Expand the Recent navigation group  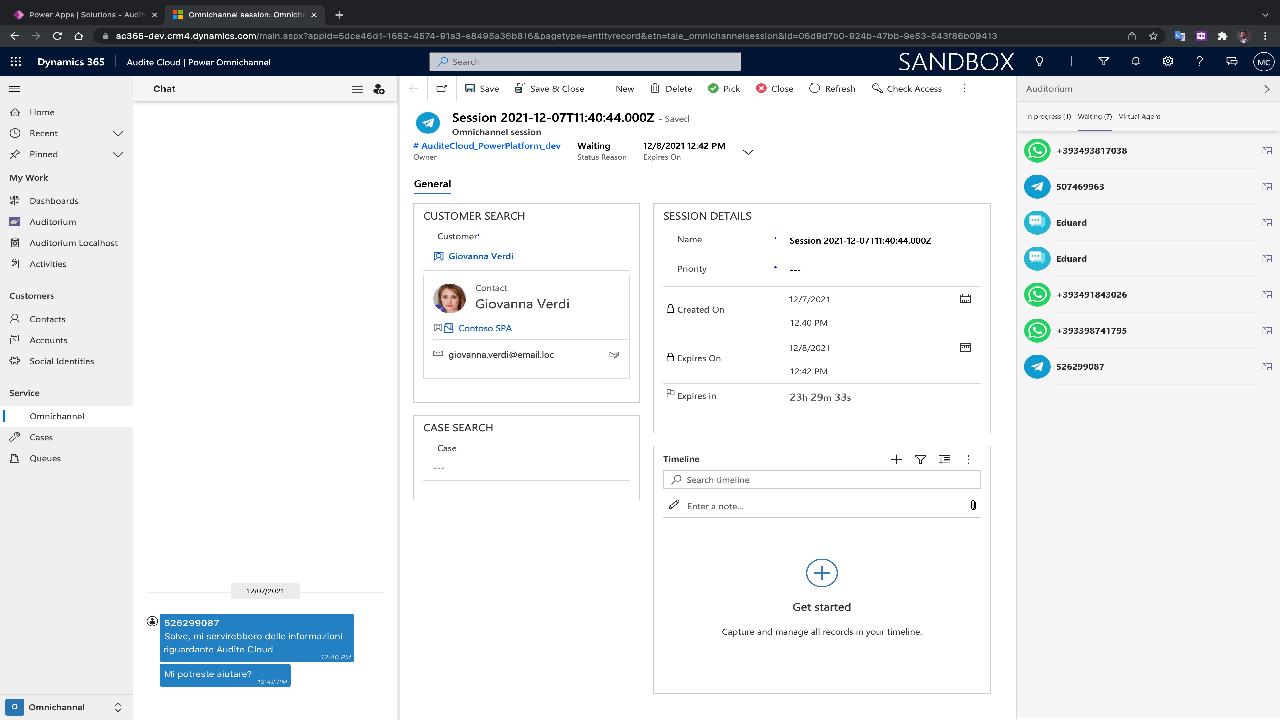[118, 133]
